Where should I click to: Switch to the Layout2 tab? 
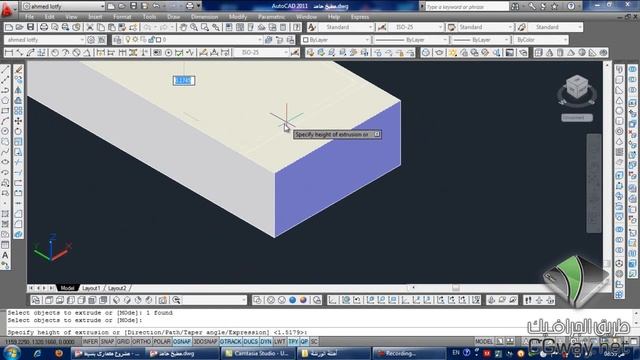117,288
